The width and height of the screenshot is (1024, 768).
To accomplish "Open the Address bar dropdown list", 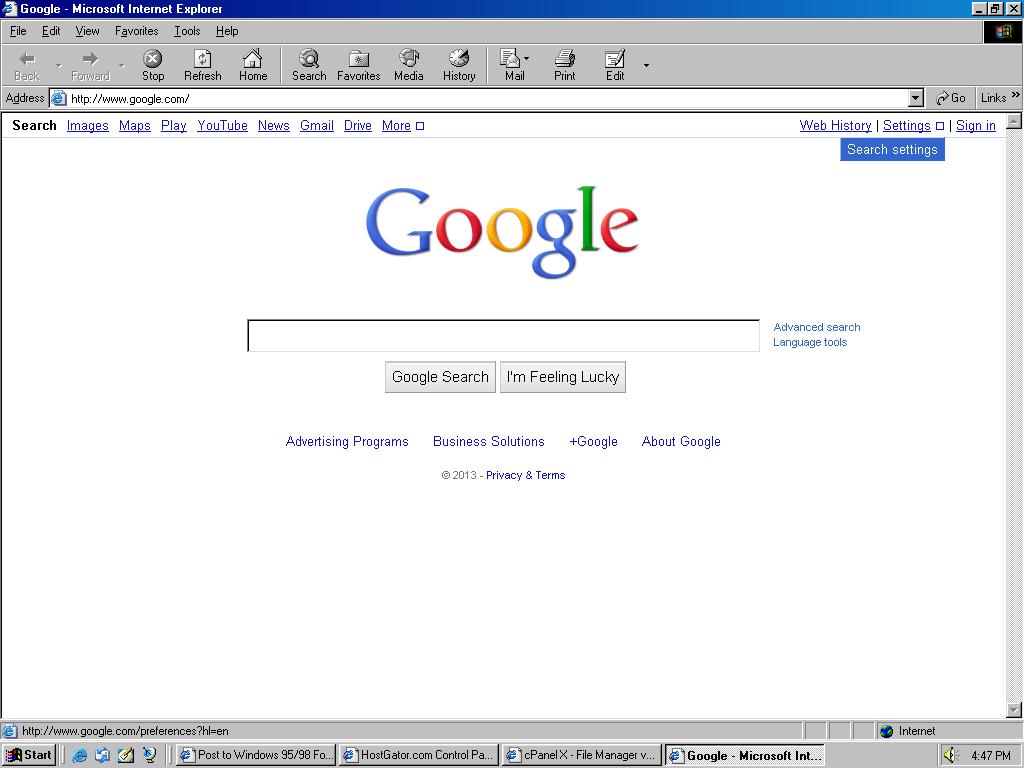I will tap(916, 99).
